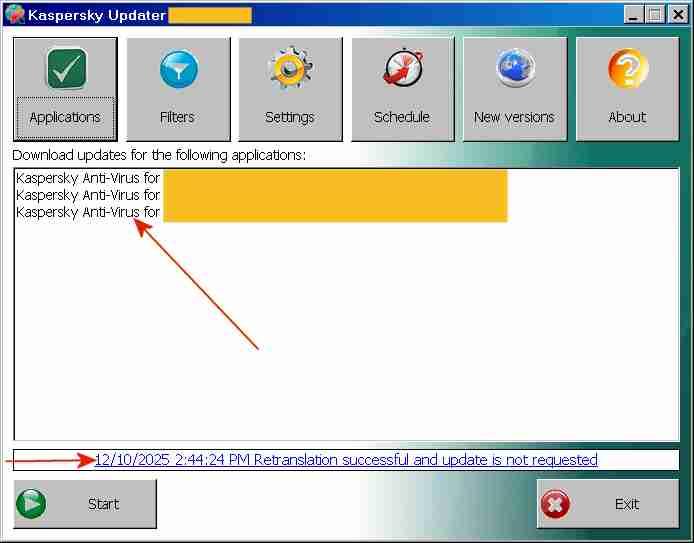Open the New versions tab label
The width and height of the screenshot is (694, 543).
(514, 117)
